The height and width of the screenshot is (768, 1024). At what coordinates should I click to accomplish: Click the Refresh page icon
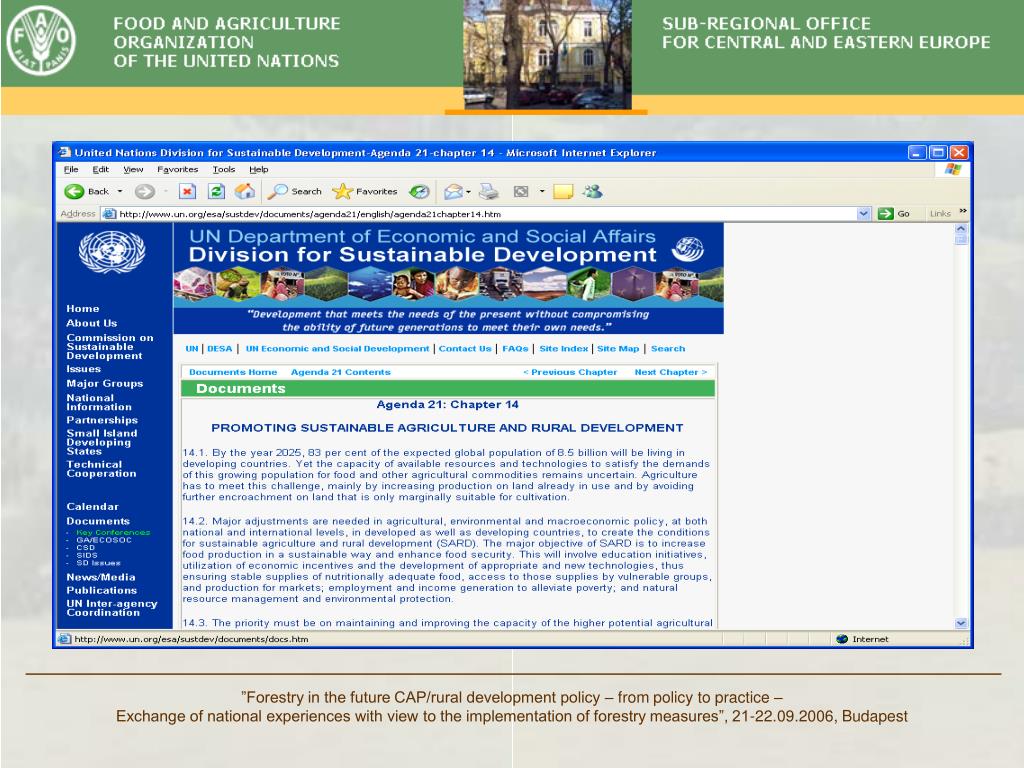point(216,191)
